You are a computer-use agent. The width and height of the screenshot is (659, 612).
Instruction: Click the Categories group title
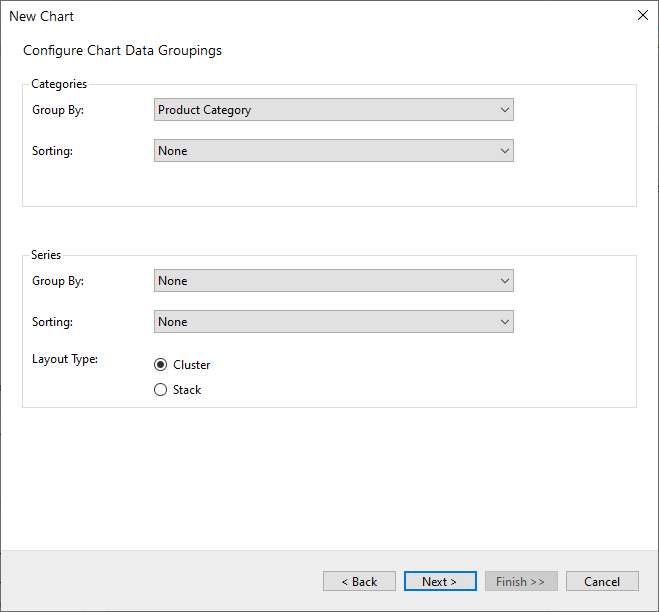(x=59, y=84)
